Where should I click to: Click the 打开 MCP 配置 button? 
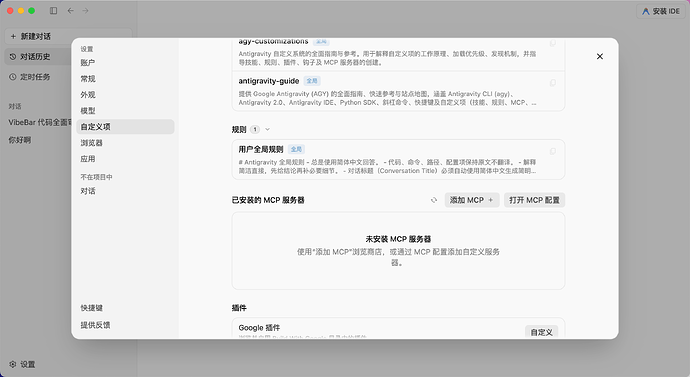534,200
